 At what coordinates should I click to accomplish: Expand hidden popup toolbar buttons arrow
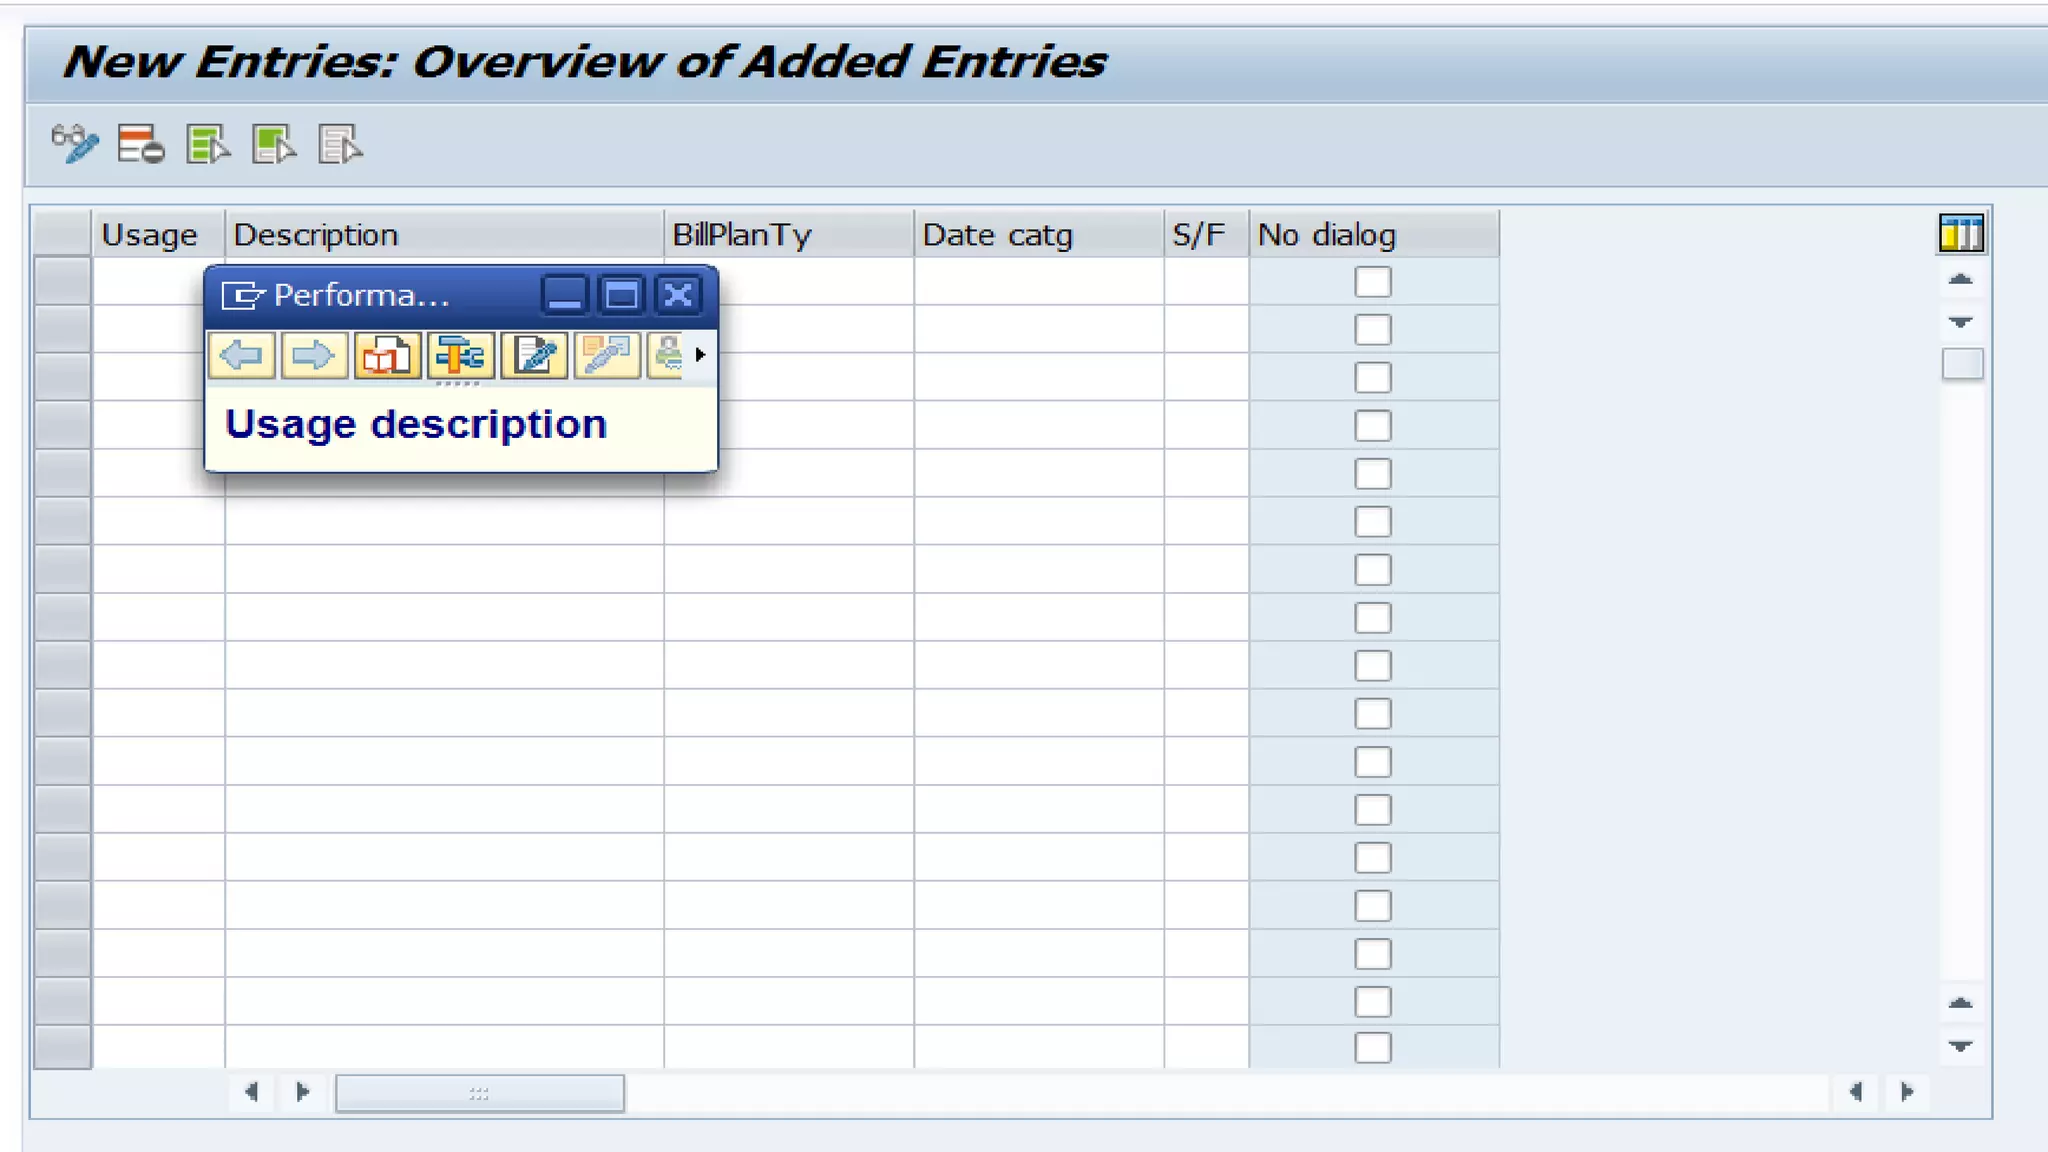(x=700, y=355)
